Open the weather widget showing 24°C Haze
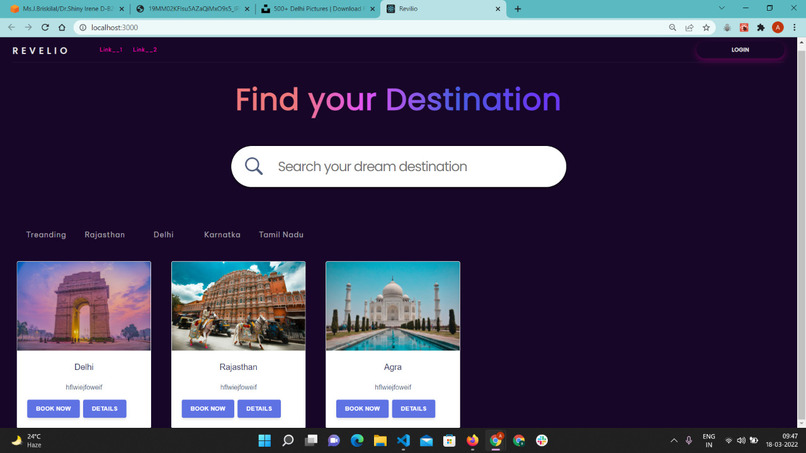 click(27, 441)
